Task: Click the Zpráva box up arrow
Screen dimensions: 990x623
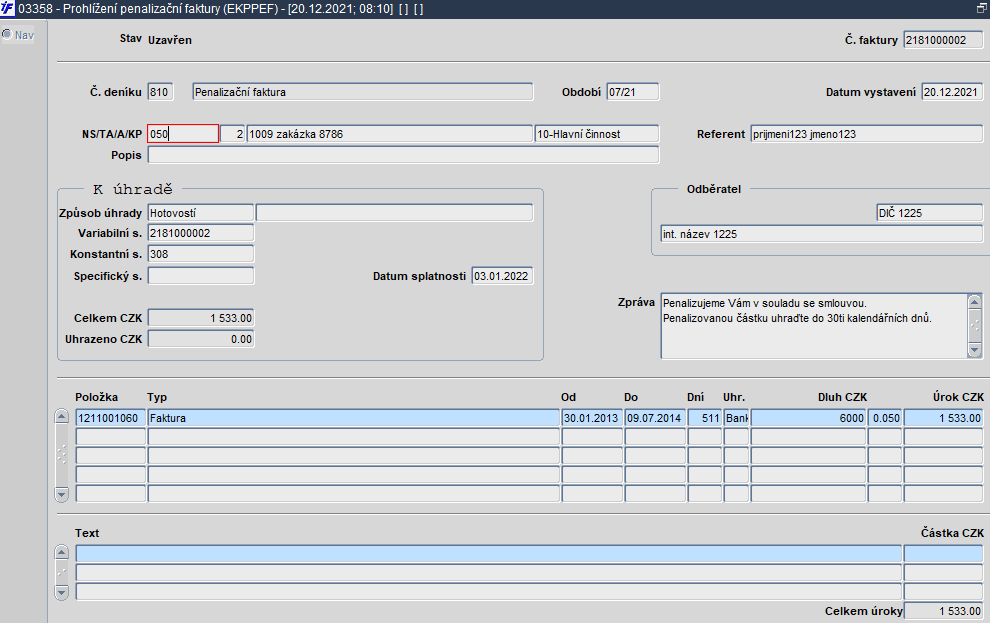Action: 974,301
